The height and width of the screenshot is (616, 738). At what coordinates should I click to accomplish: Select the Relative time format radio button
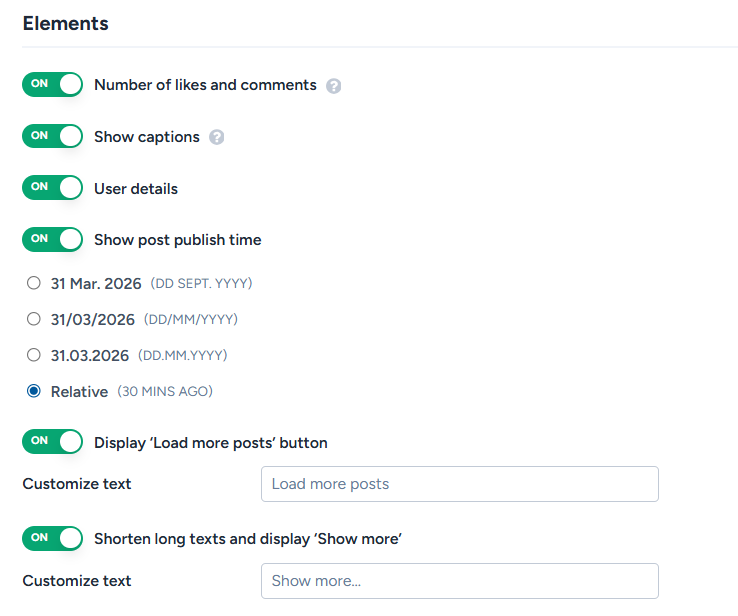click(34, 392)
